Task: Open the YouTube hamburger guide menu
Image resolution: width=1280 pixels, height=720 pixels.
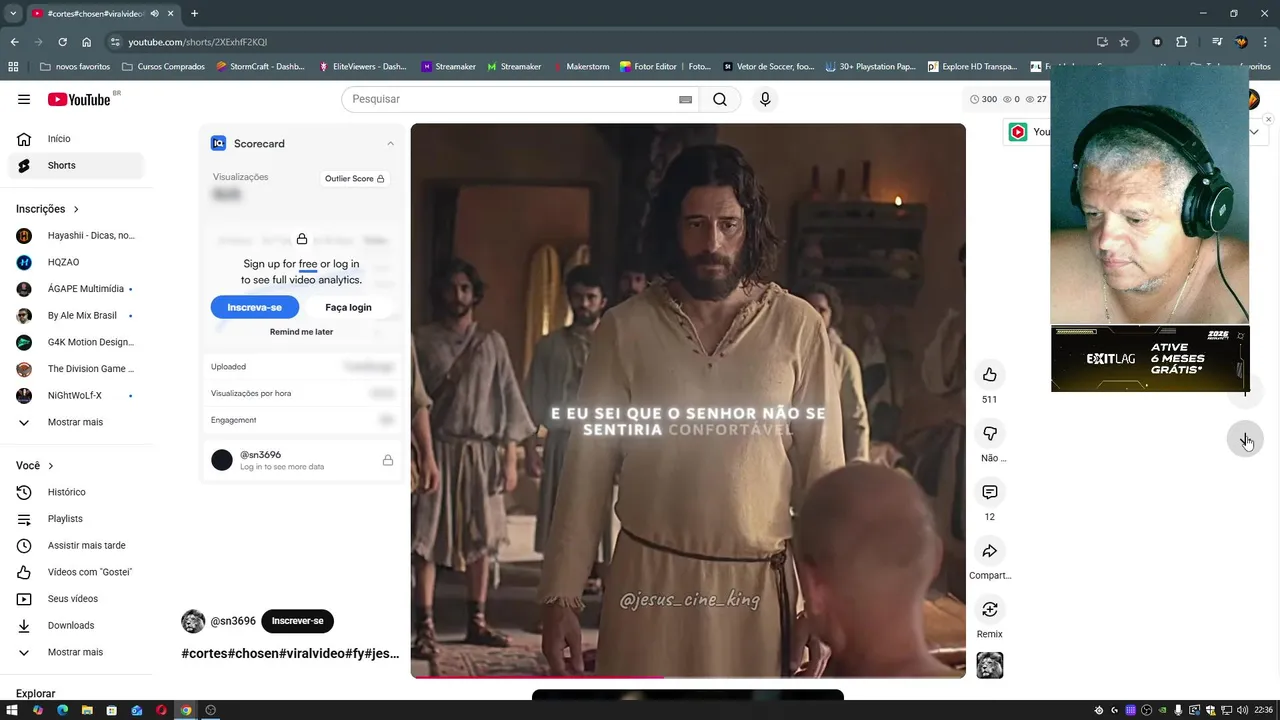Action: [x=24, y=99]
